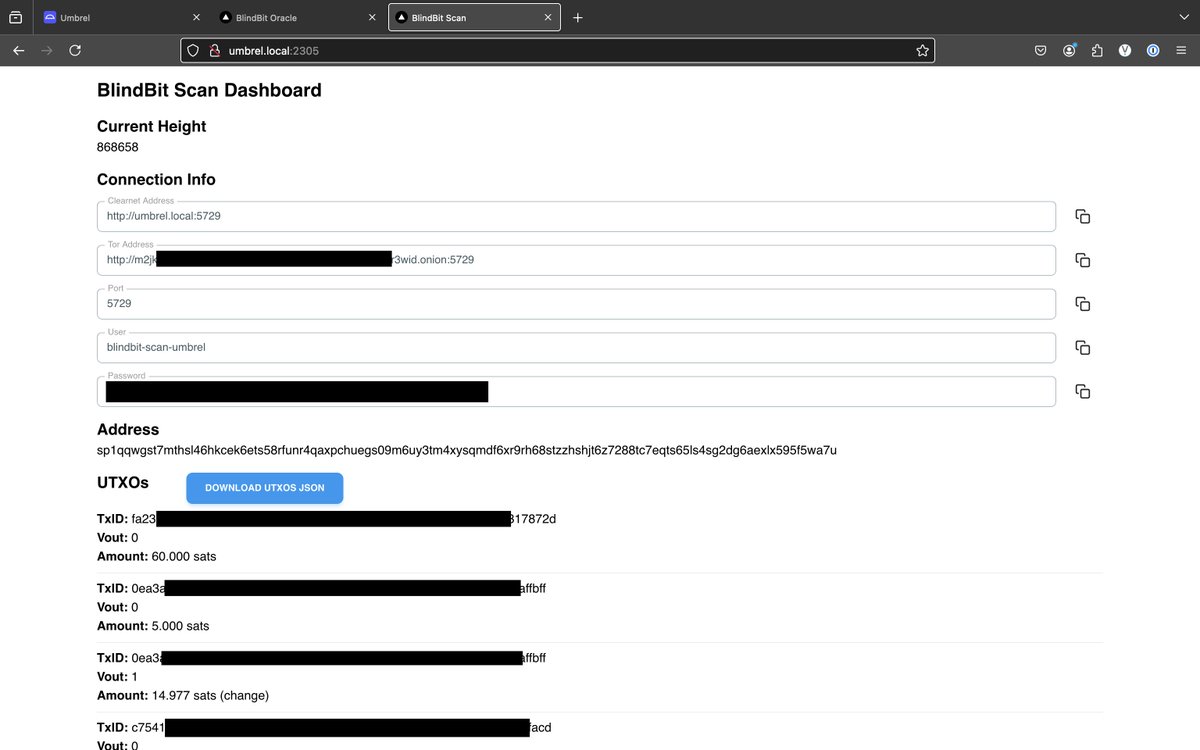Select the Port field showing 5729
This screenshot has width=1200, height=750.
[x=576, y=304]
